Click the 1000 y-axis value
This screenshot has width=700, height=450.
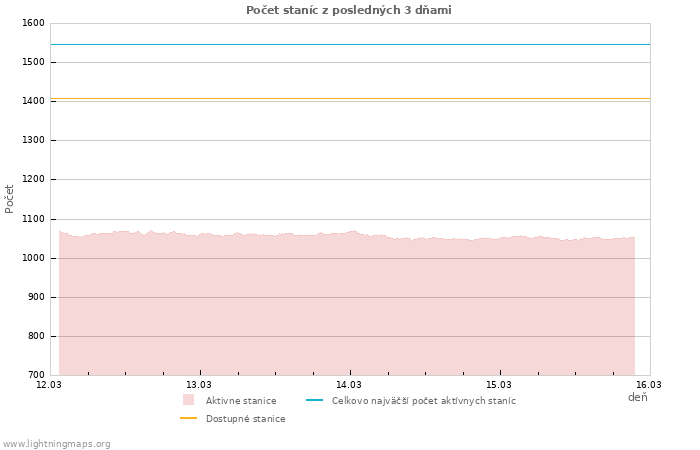click(x=32, y=258)
